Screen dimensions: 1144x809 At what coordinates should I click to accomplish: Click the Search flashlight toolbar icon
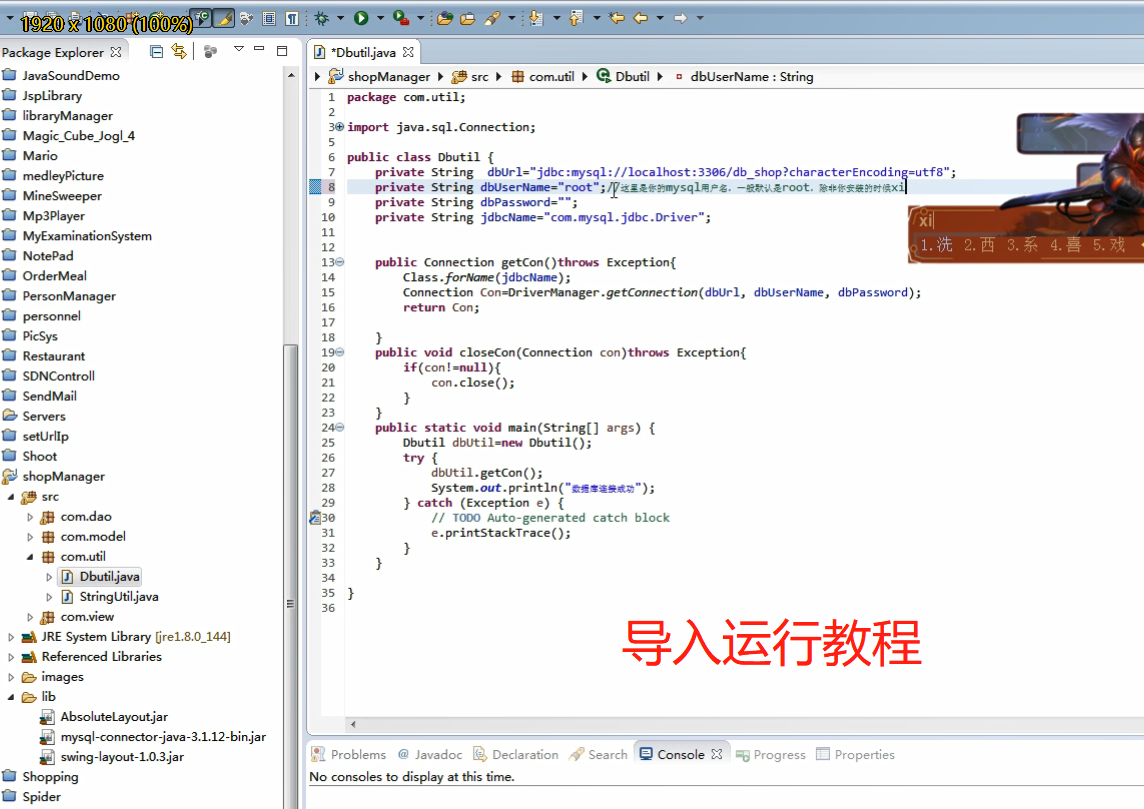coord(492,18)
